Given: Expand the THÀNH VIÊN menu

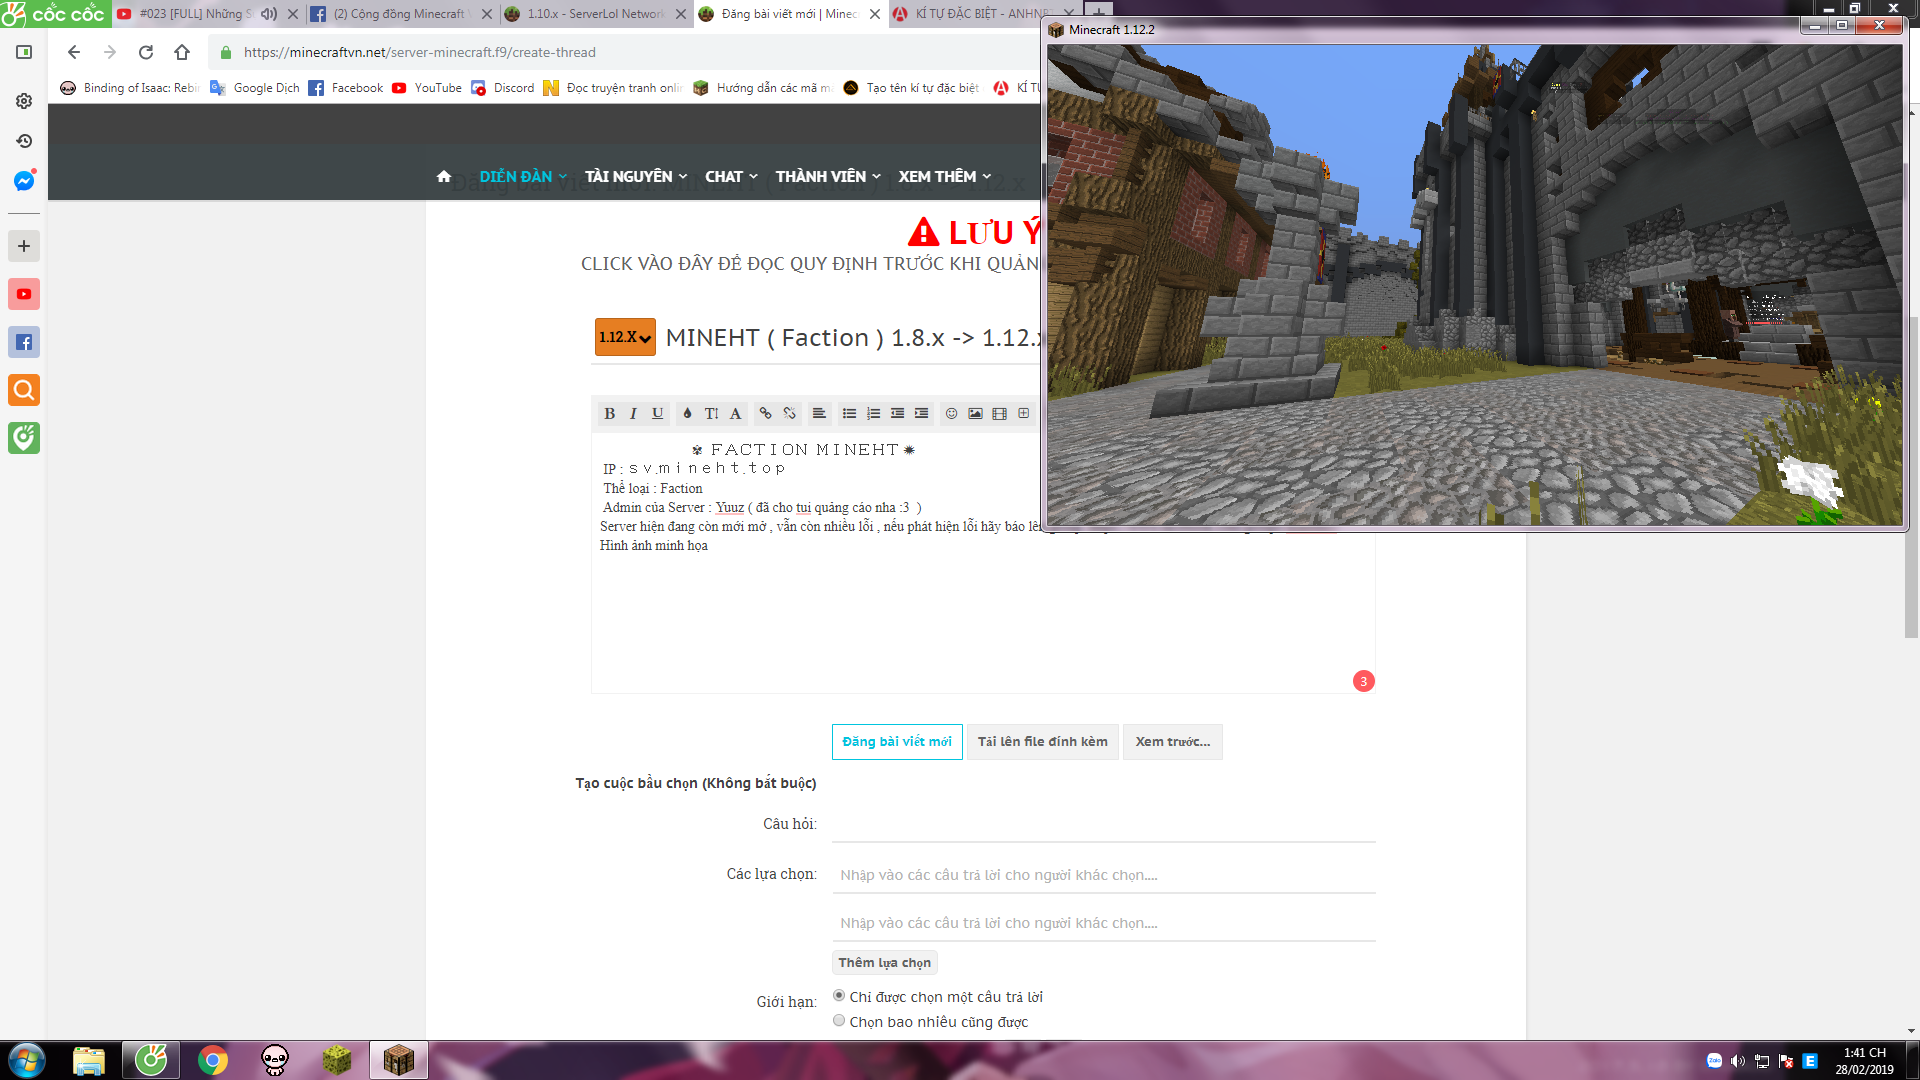Looking at the screenshot, I should (x=827, y=176).
